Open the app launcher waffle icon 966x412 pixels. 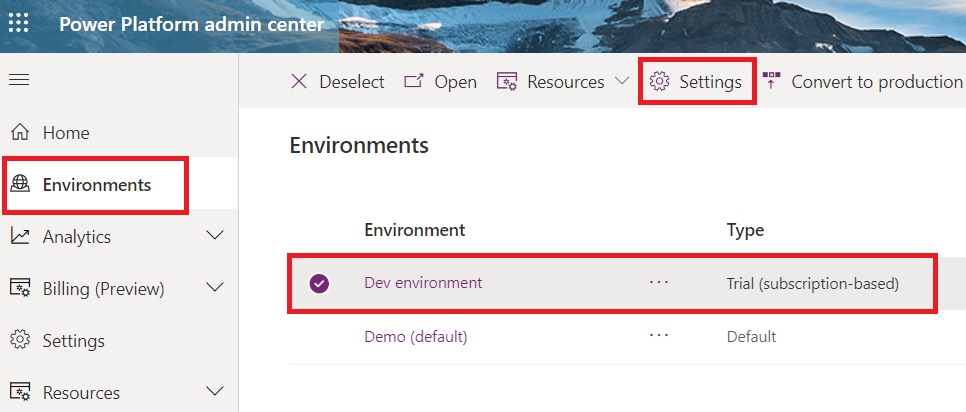[x=19, y=24]
